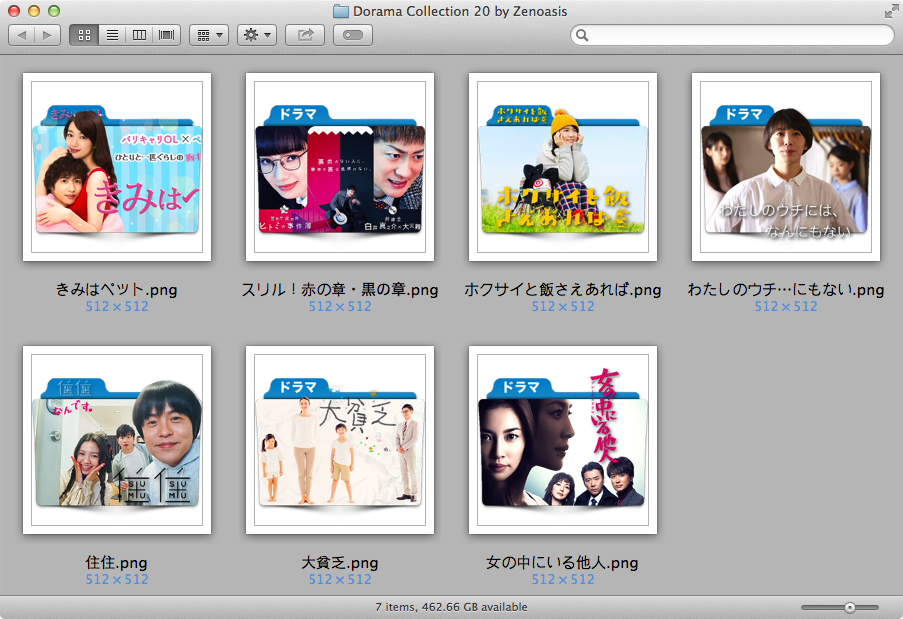Switch to column view
Image resolution: width=903 pixels, height=619 pixels.
click(139, 34)
